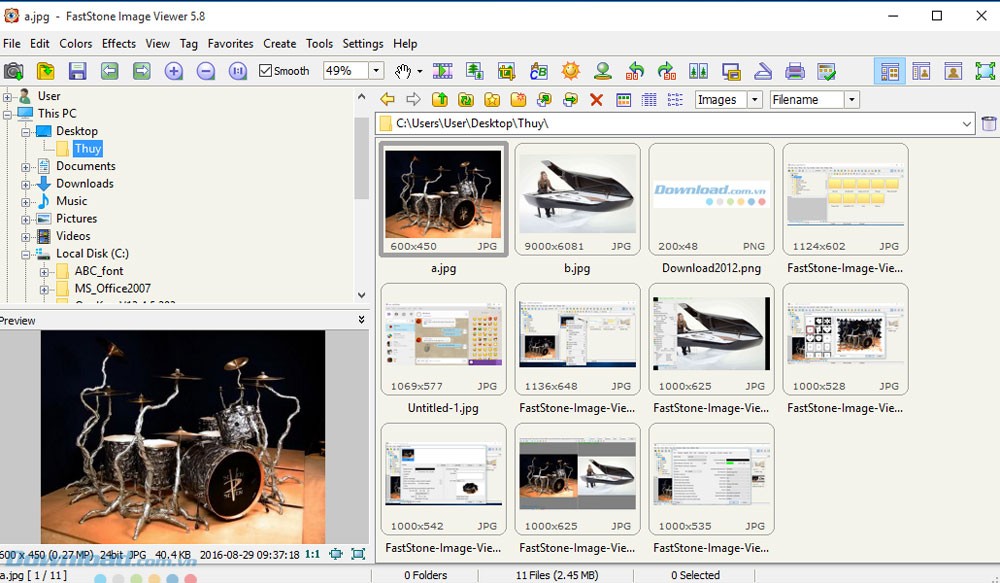This screenshot has height=583, width=1000.
Task: Open the Compare Images tool icon
Action: pyautogui.click(x=697, y=70)
